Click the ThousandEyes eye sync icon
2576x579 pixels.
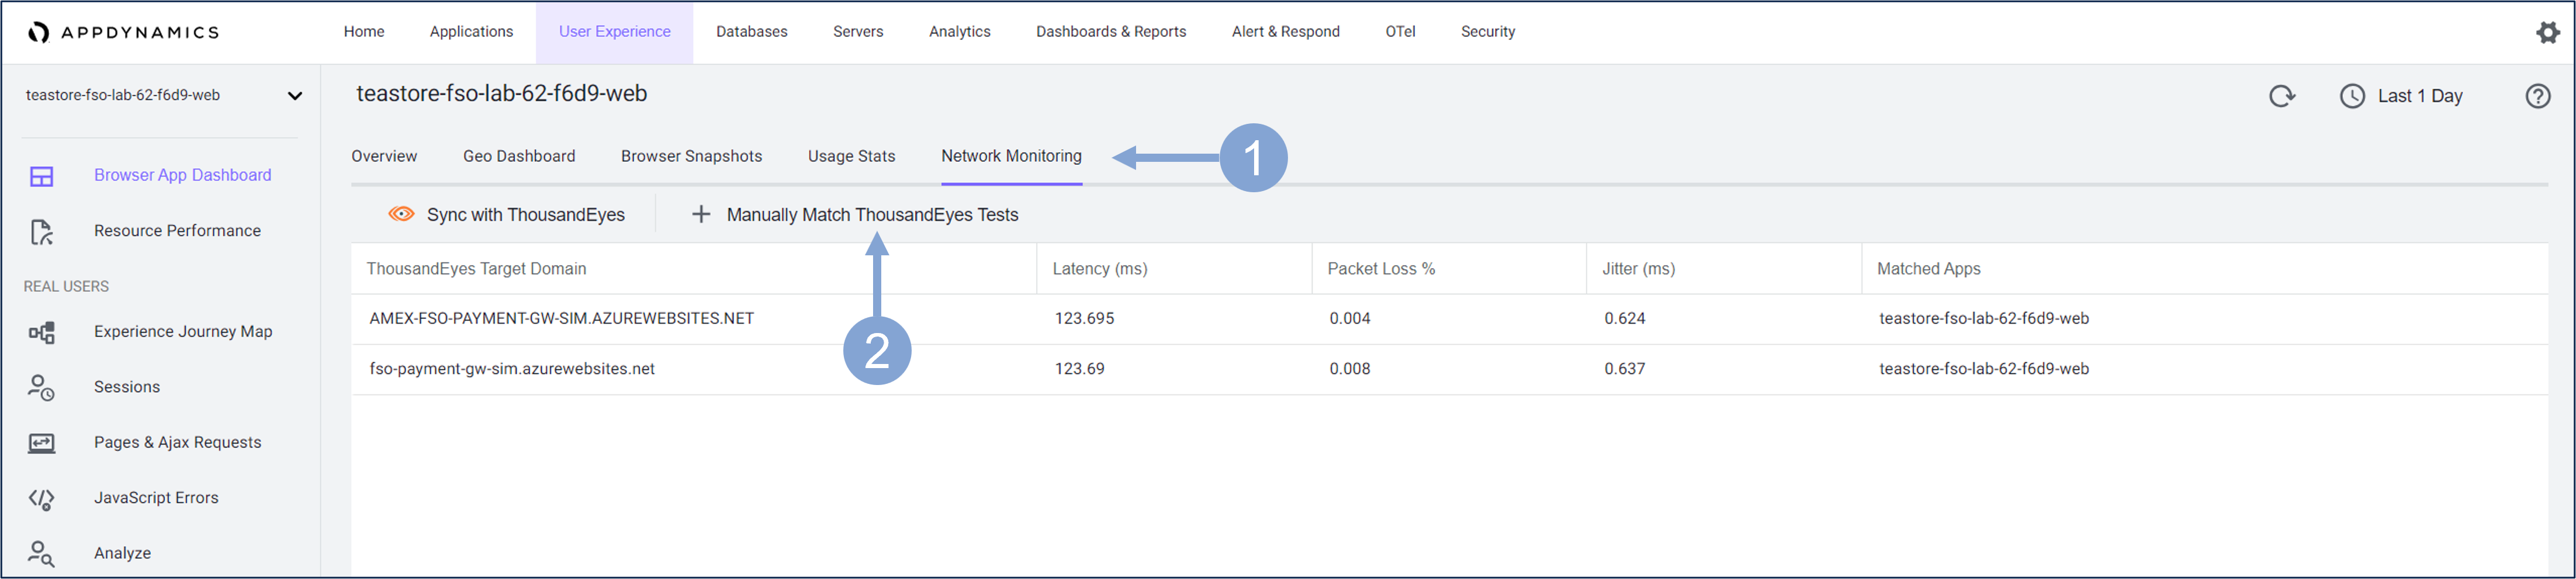pyautogui.click(x=401, y=214)
